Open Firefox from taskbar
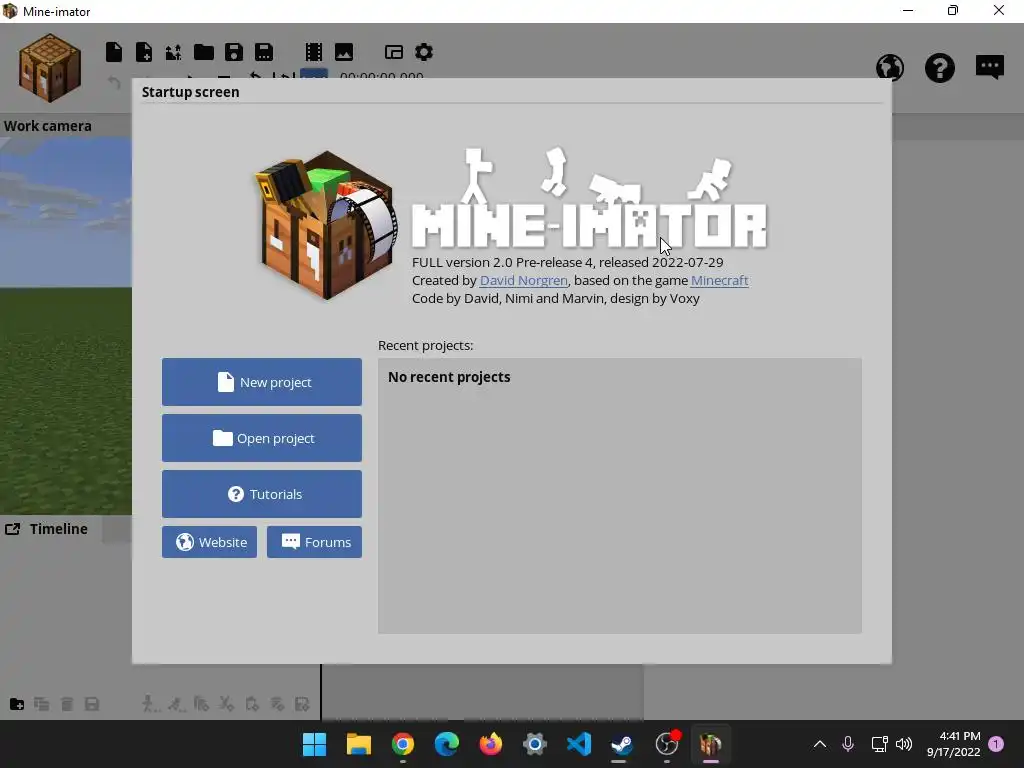This screenshot has width=1024, height=768. pos(491,744)
